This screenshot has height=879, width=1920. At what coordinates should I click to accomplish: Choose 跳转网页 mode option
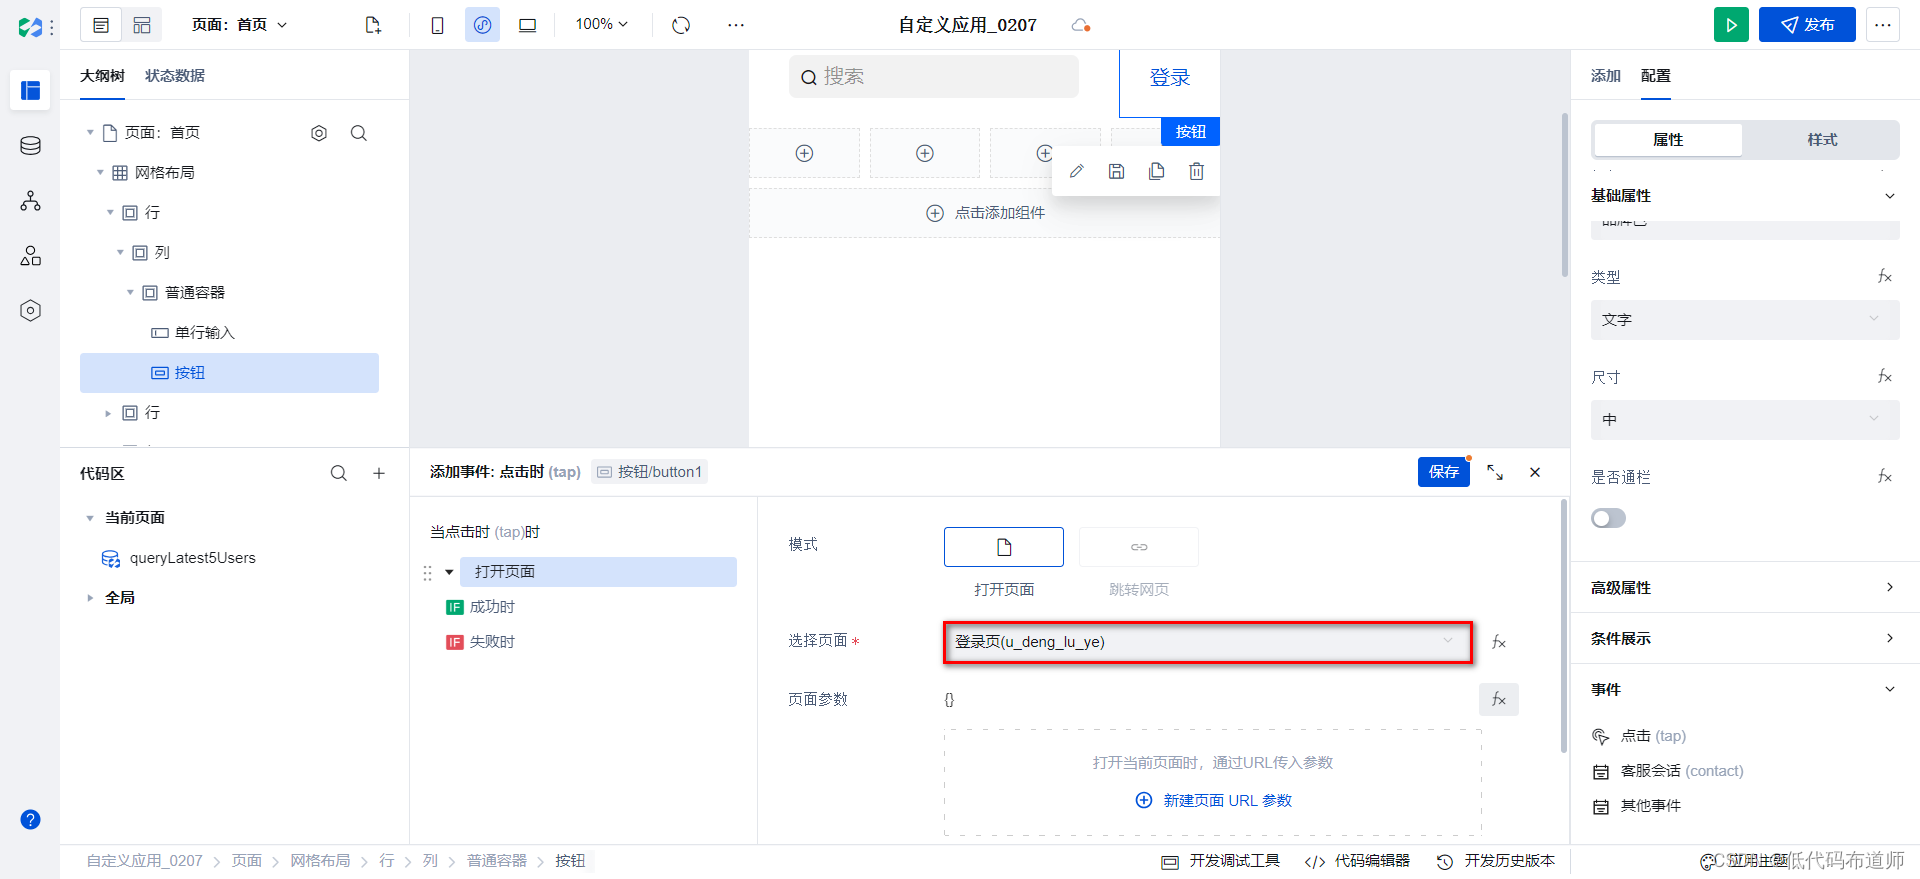(1139, 547)
